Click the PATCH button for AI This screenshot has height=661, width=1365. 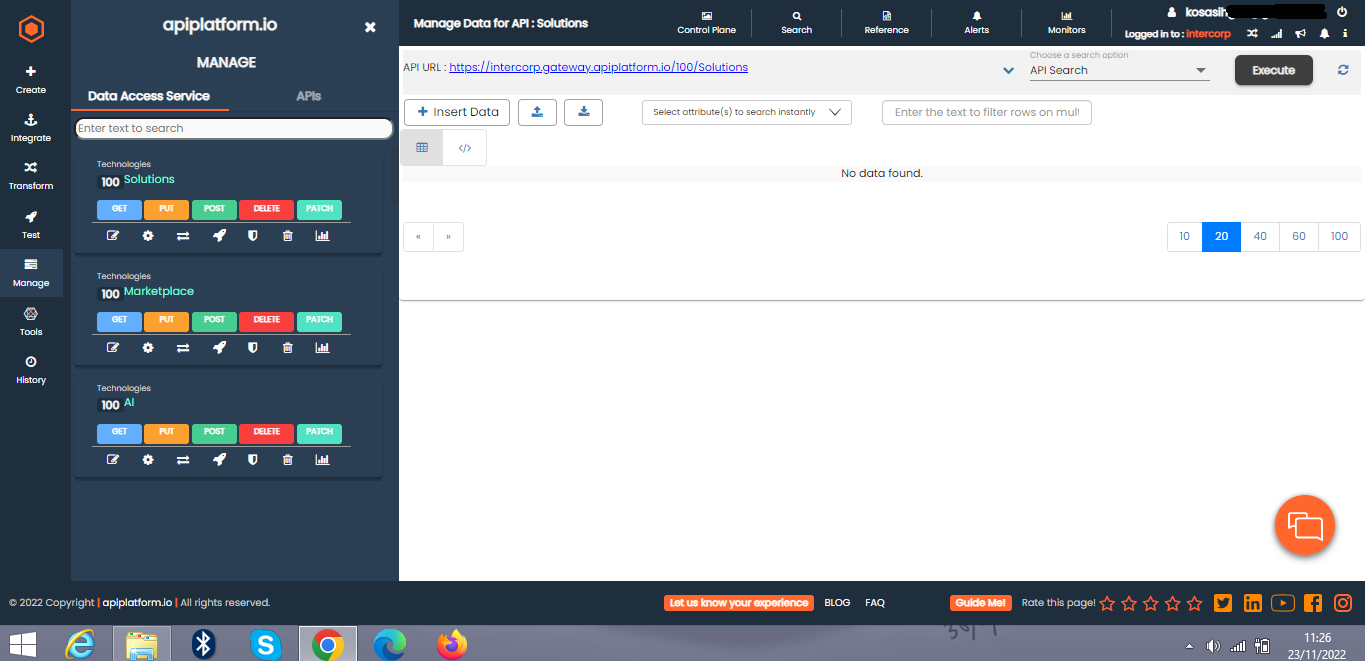[x=319, y=432]
